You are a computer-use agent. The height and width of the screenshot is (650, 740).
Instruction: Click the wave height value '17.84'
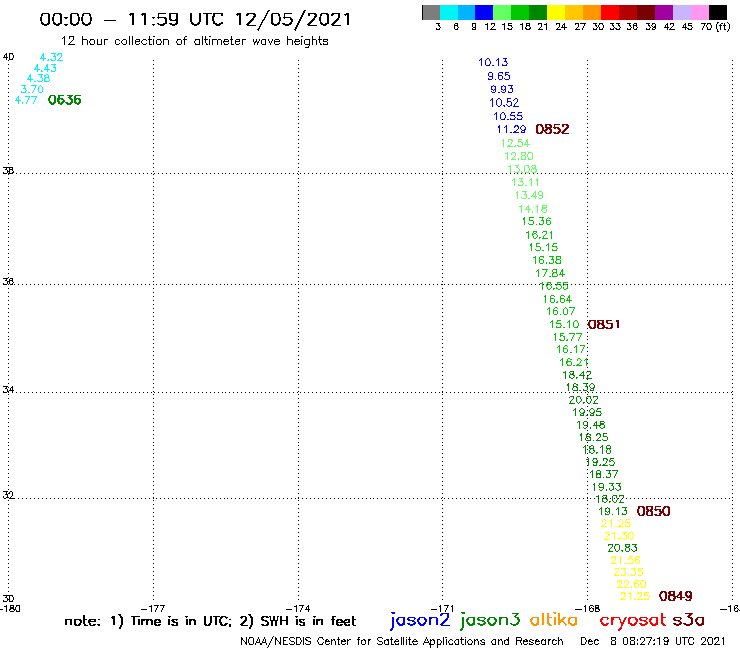[x=550, y=273]
